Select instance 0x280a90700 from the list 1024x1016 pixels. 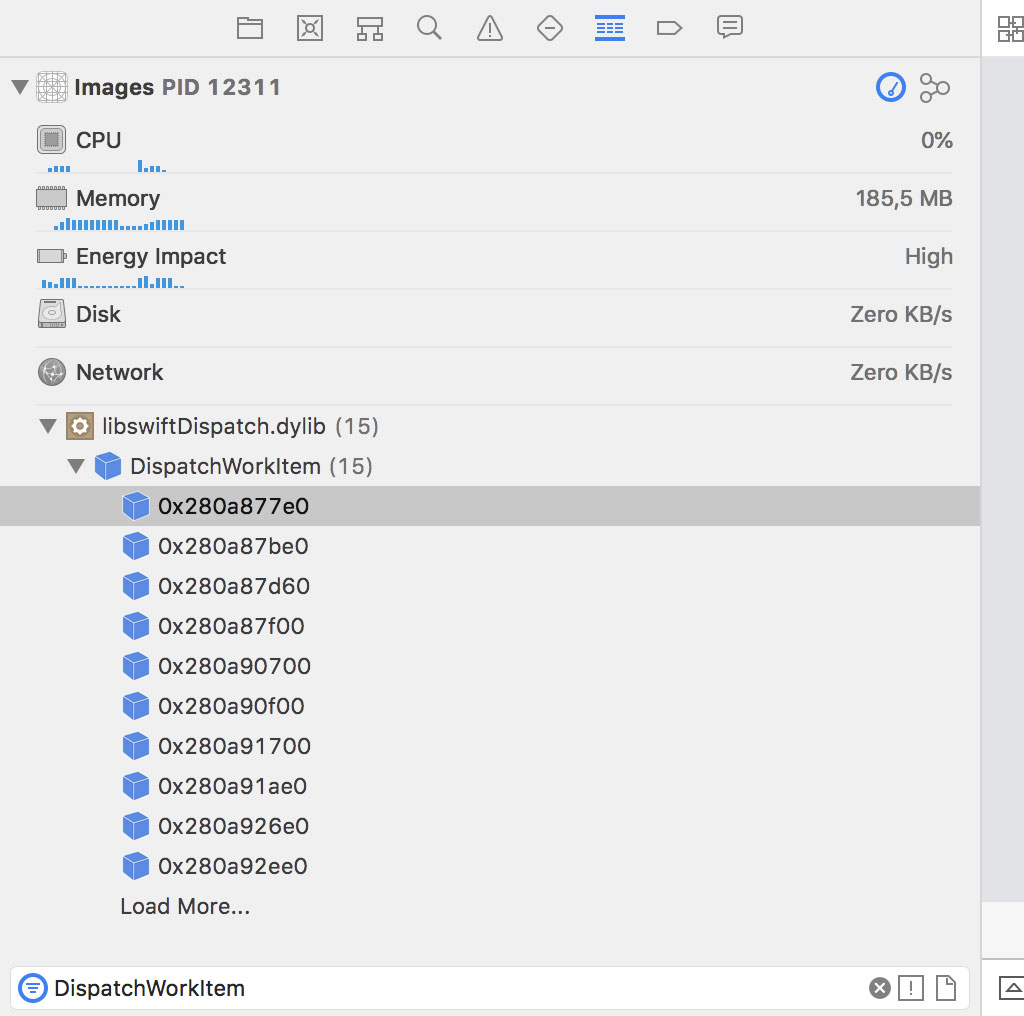coord(236,666)
